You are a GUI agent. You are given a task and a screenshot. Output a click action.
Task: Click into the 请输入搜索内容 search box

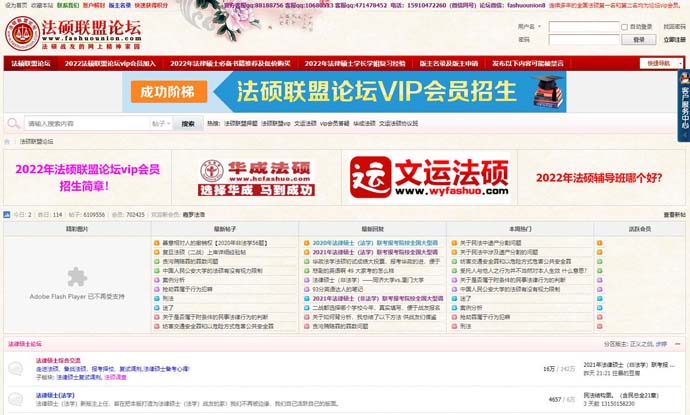(x=87, y=124)
